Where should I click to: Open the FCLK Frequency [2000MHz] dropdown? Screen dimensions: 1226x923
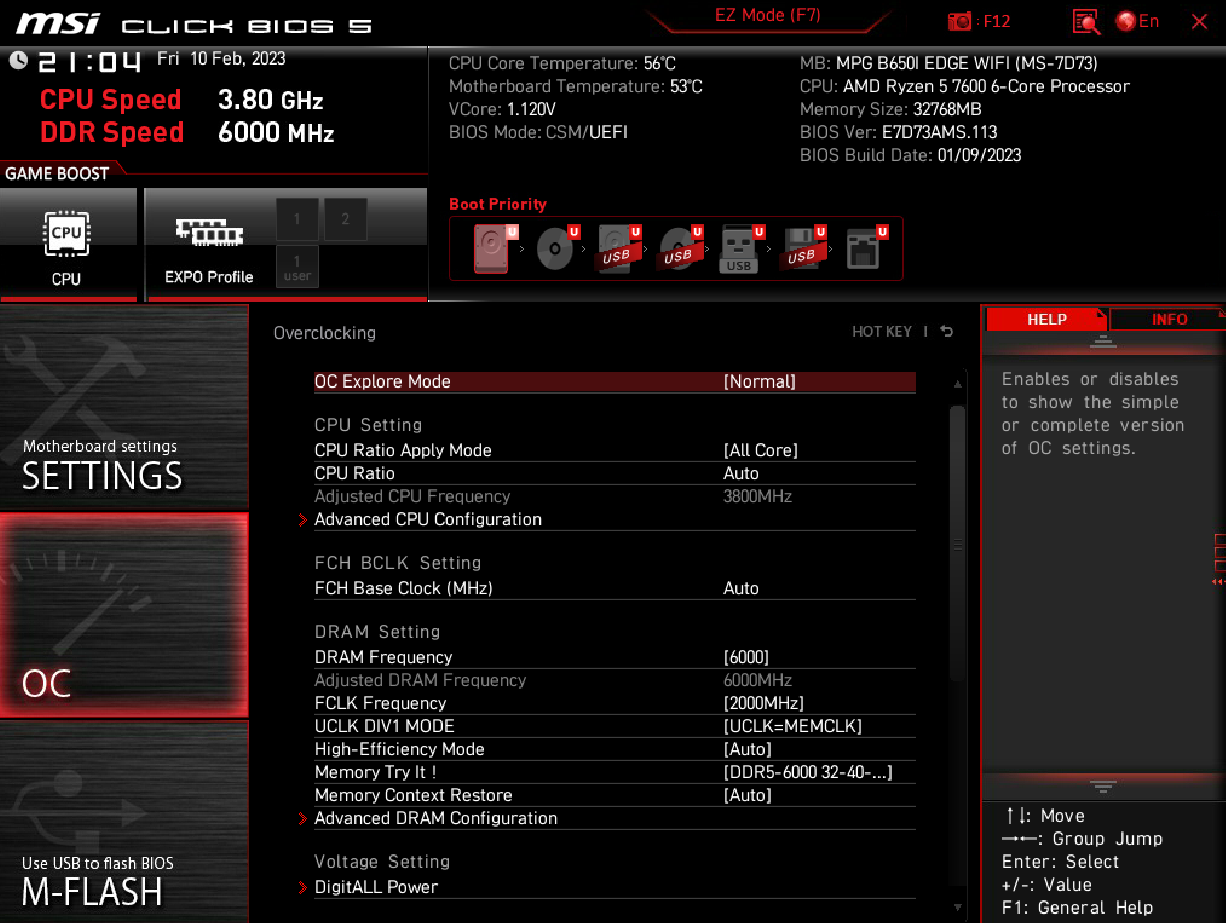(615, 703)
